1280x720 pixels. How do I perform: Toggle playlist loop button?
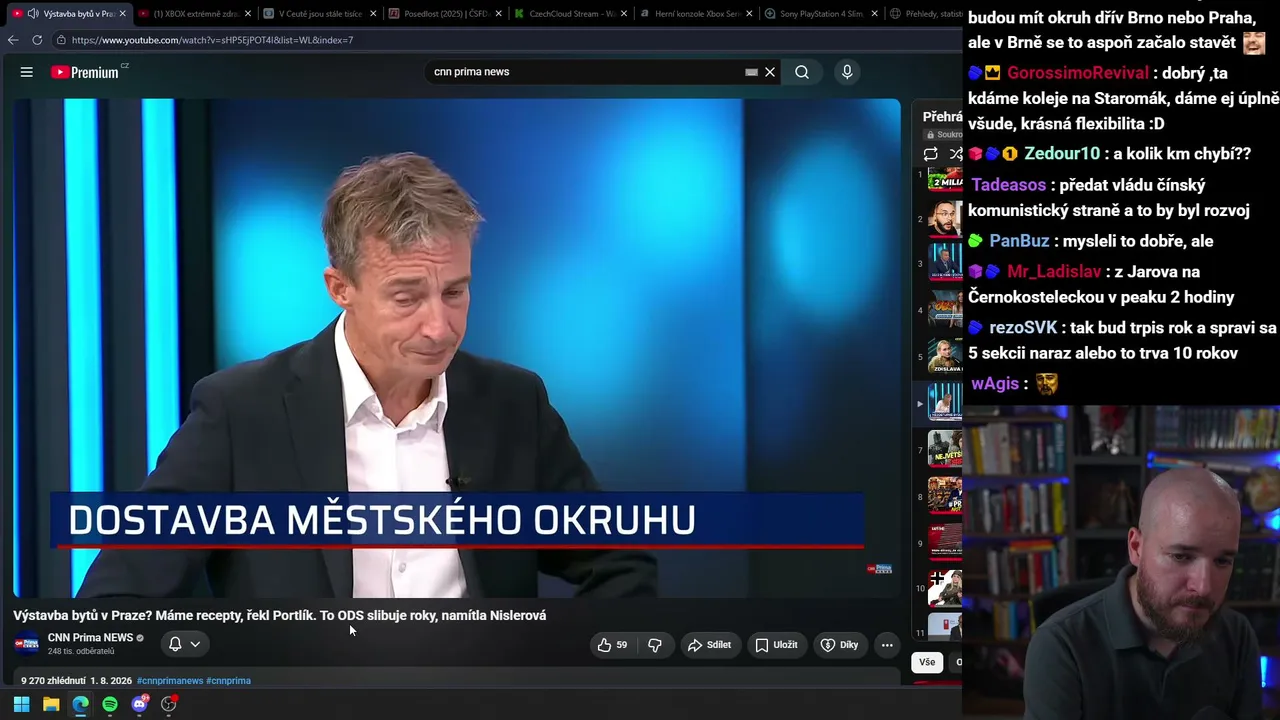click(931, 154)
